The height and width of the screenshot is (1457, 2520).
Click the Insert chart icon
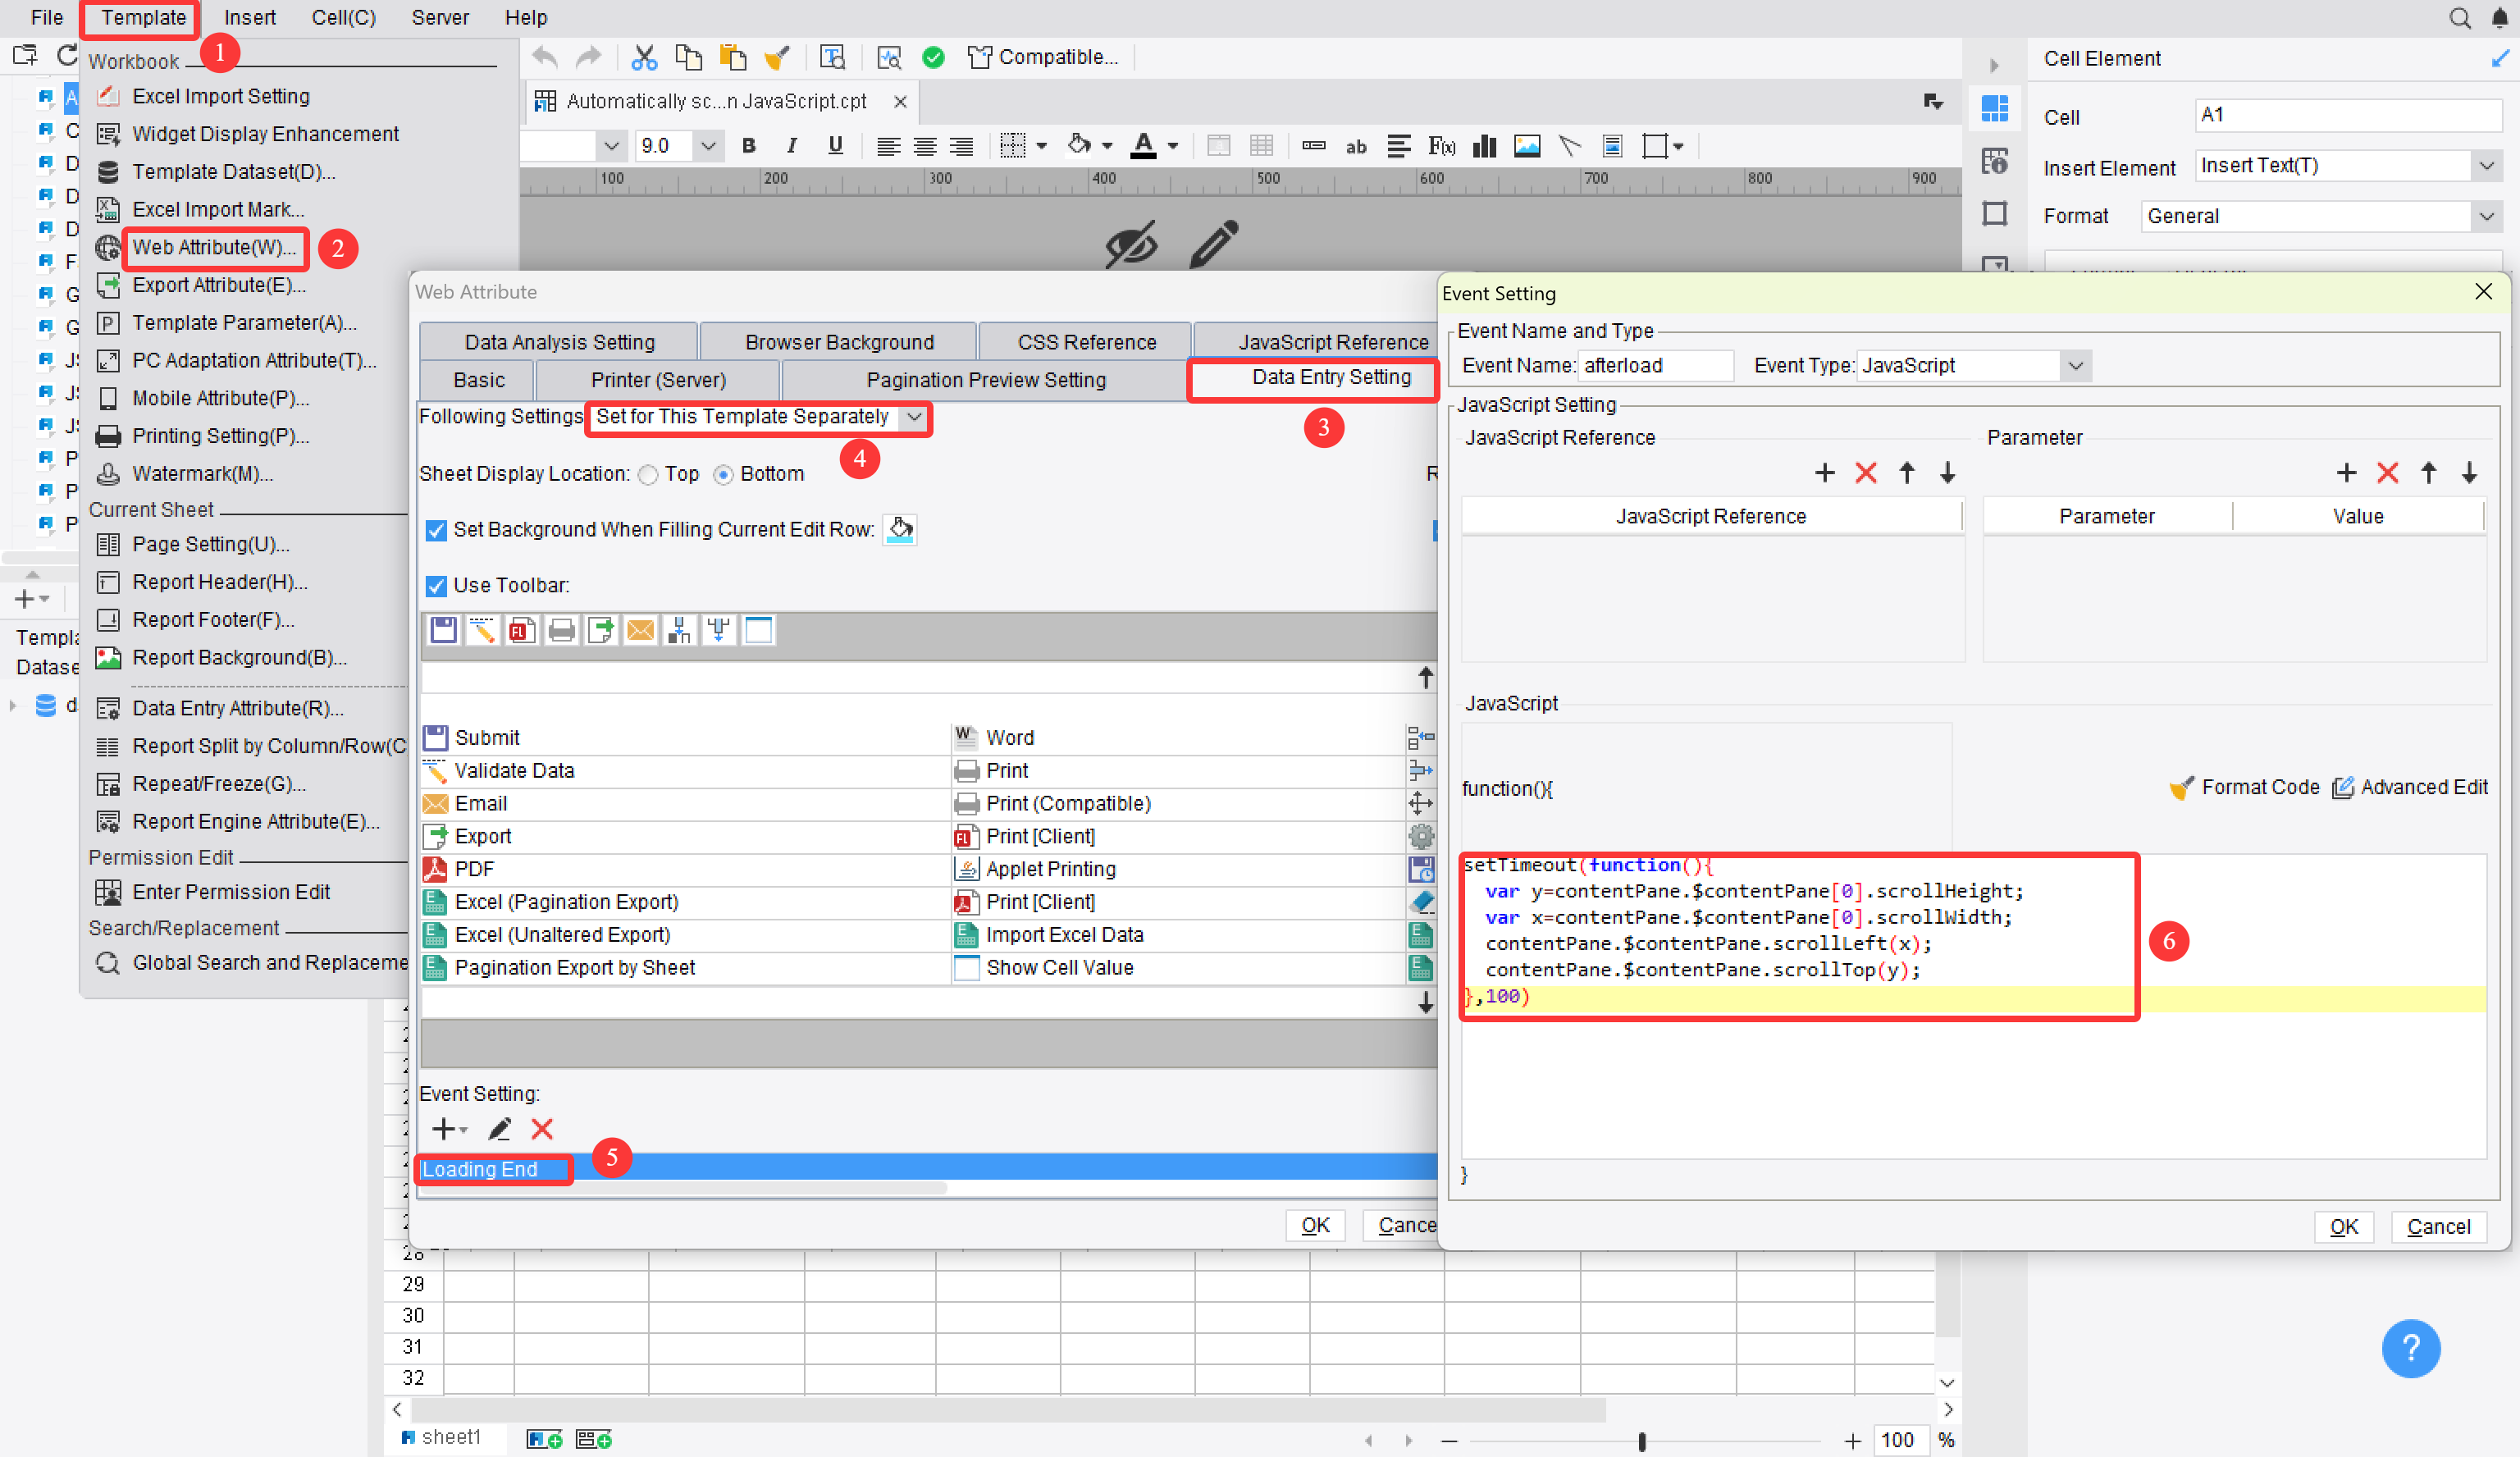(x=1484, y=146)
